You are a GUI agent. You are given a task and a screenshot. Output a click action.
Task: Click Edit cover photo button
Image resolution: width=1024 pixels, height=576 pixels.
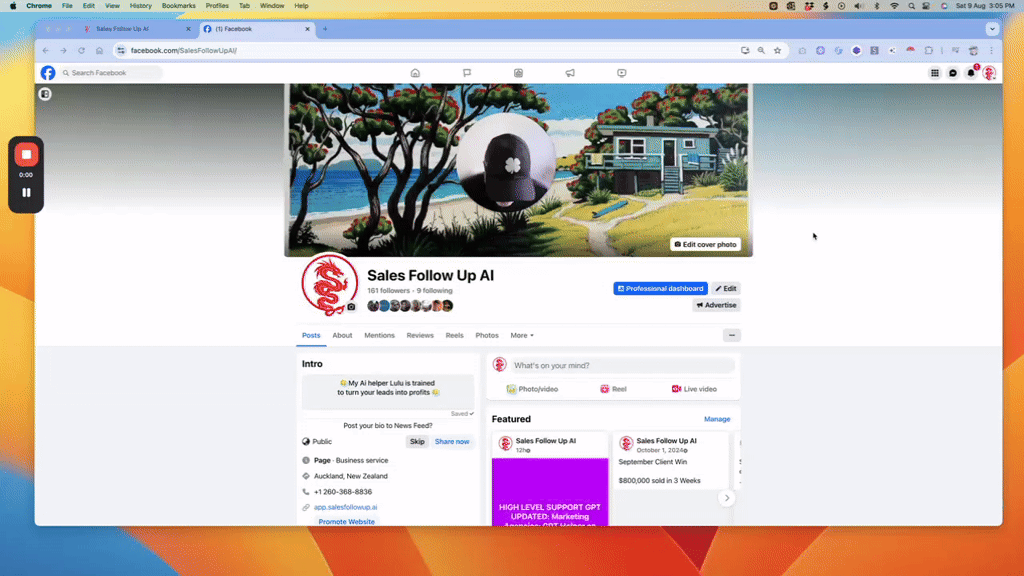coord(705,244)
